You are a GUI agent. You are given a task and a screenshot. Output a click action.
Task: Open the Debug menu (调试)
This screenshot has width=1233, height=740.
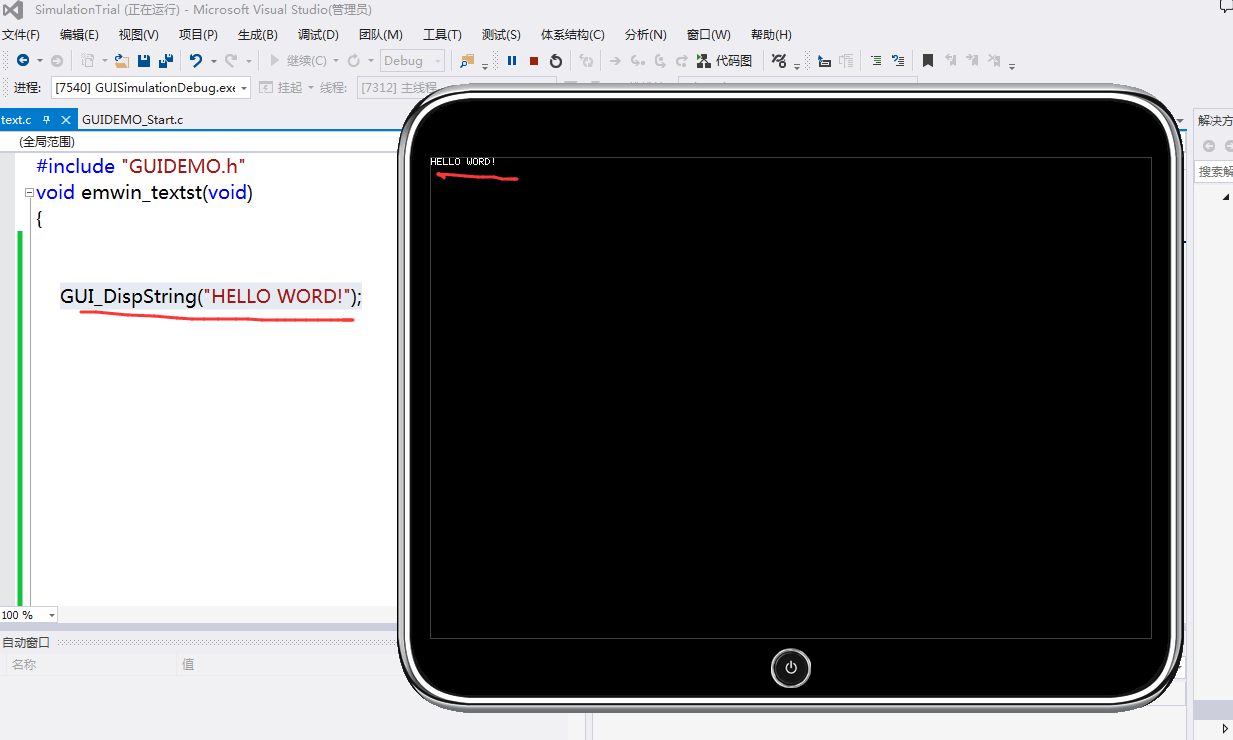(x=318, y=35)
